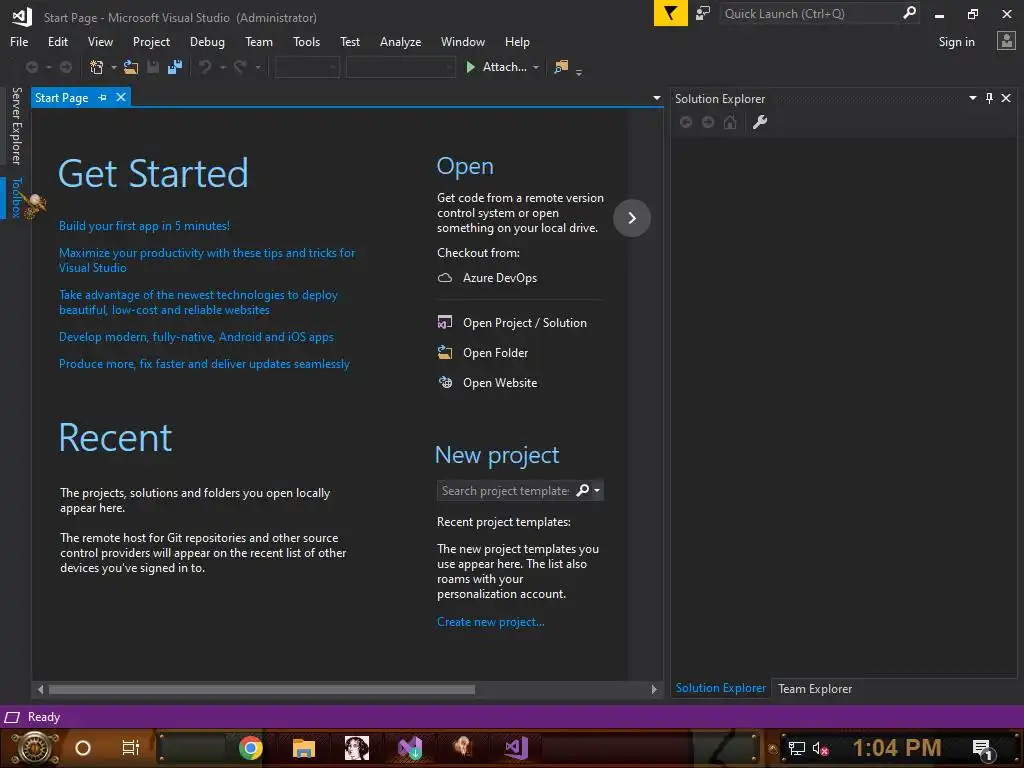Viewport: 1024px width, 768px height.
Task: Open the Solution Configurations combo box
Action: tap(307, 67)
